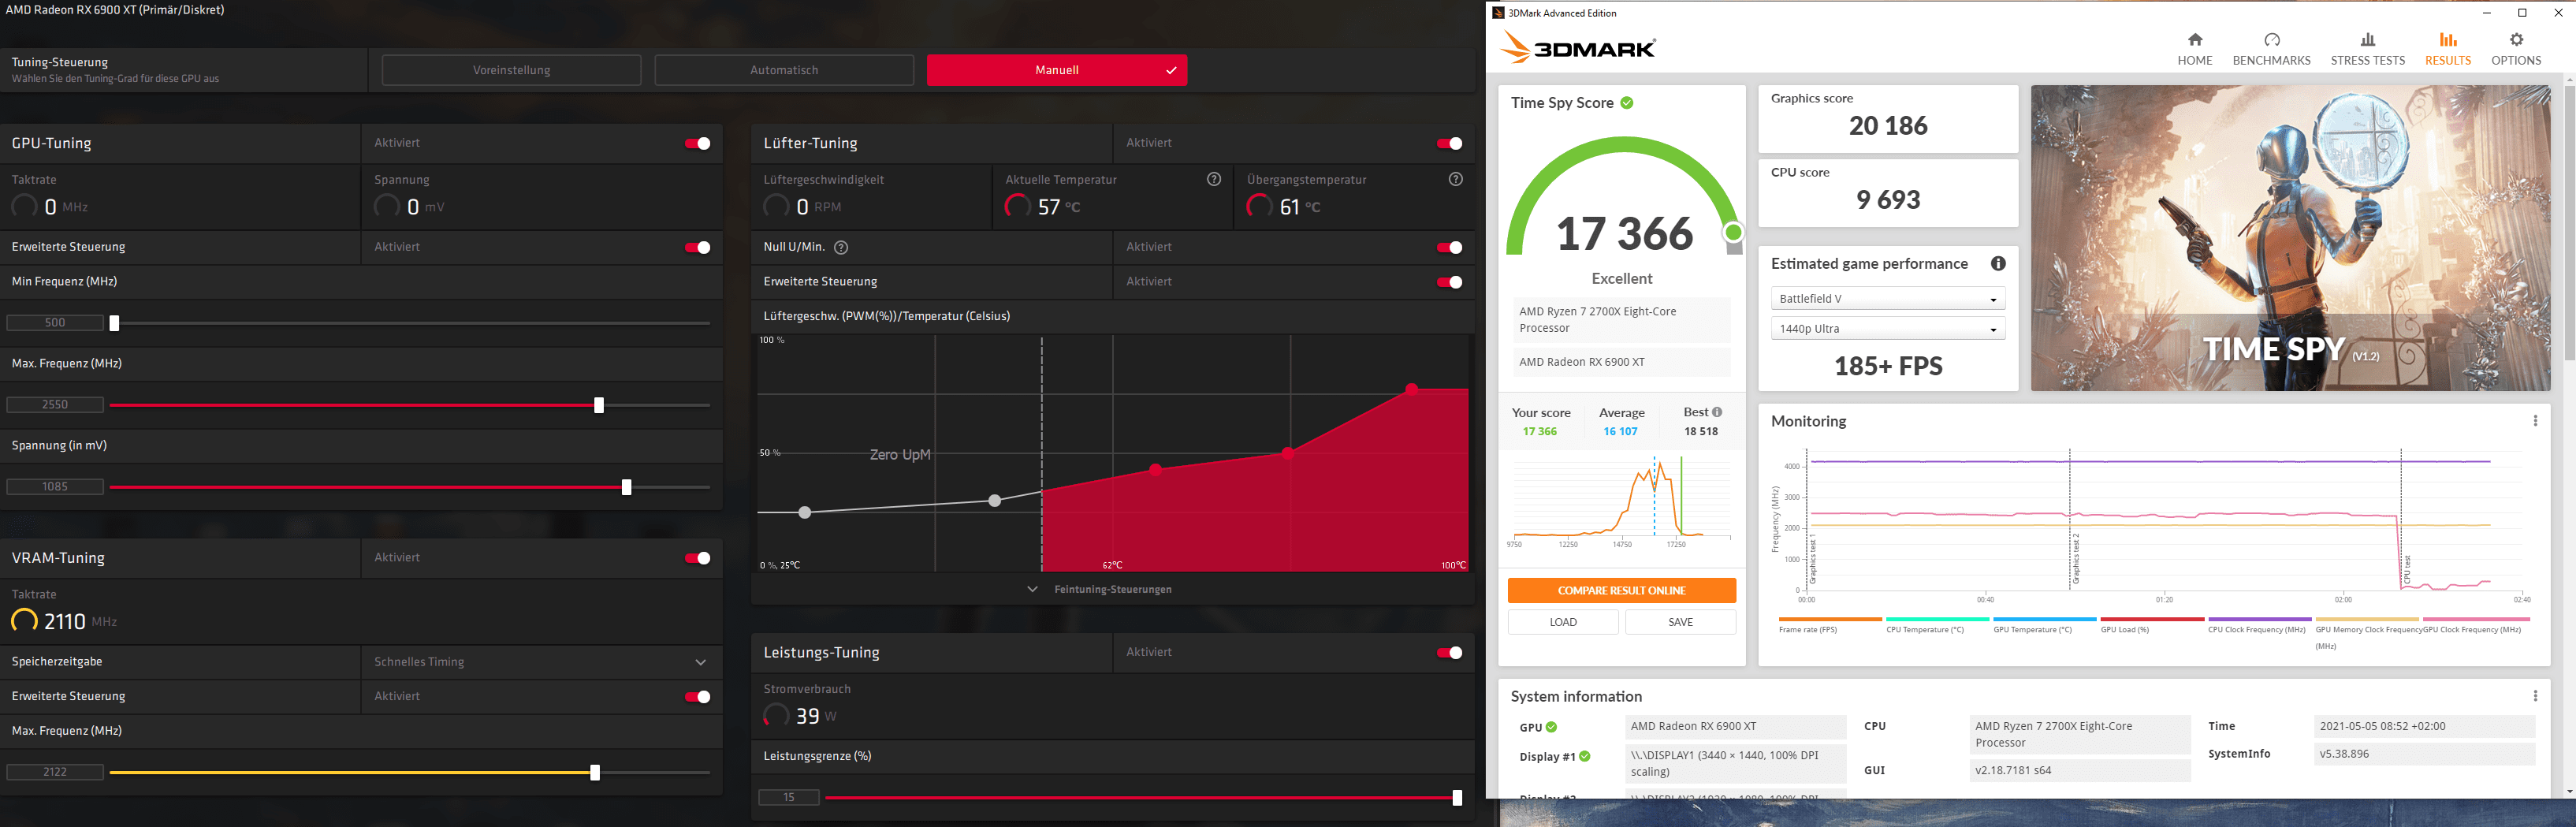The image size is (2576, 827).
Task: Open System information three-dot menu
Action: (2534, 696)
